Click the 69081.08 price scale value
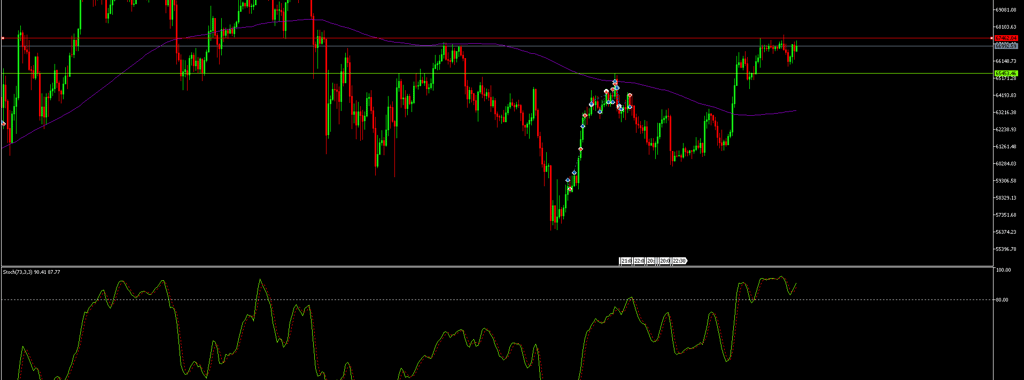This screenshot has width=1024, height=380. 1006,10
